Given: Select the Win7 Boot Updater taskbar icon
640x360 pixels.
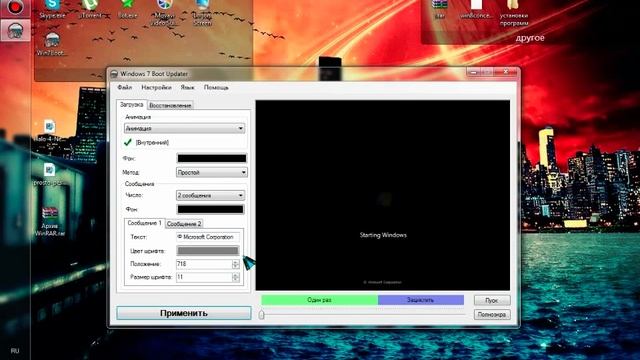Looking at the screenshot, I should pyautogui.click(x=15, y=31).
